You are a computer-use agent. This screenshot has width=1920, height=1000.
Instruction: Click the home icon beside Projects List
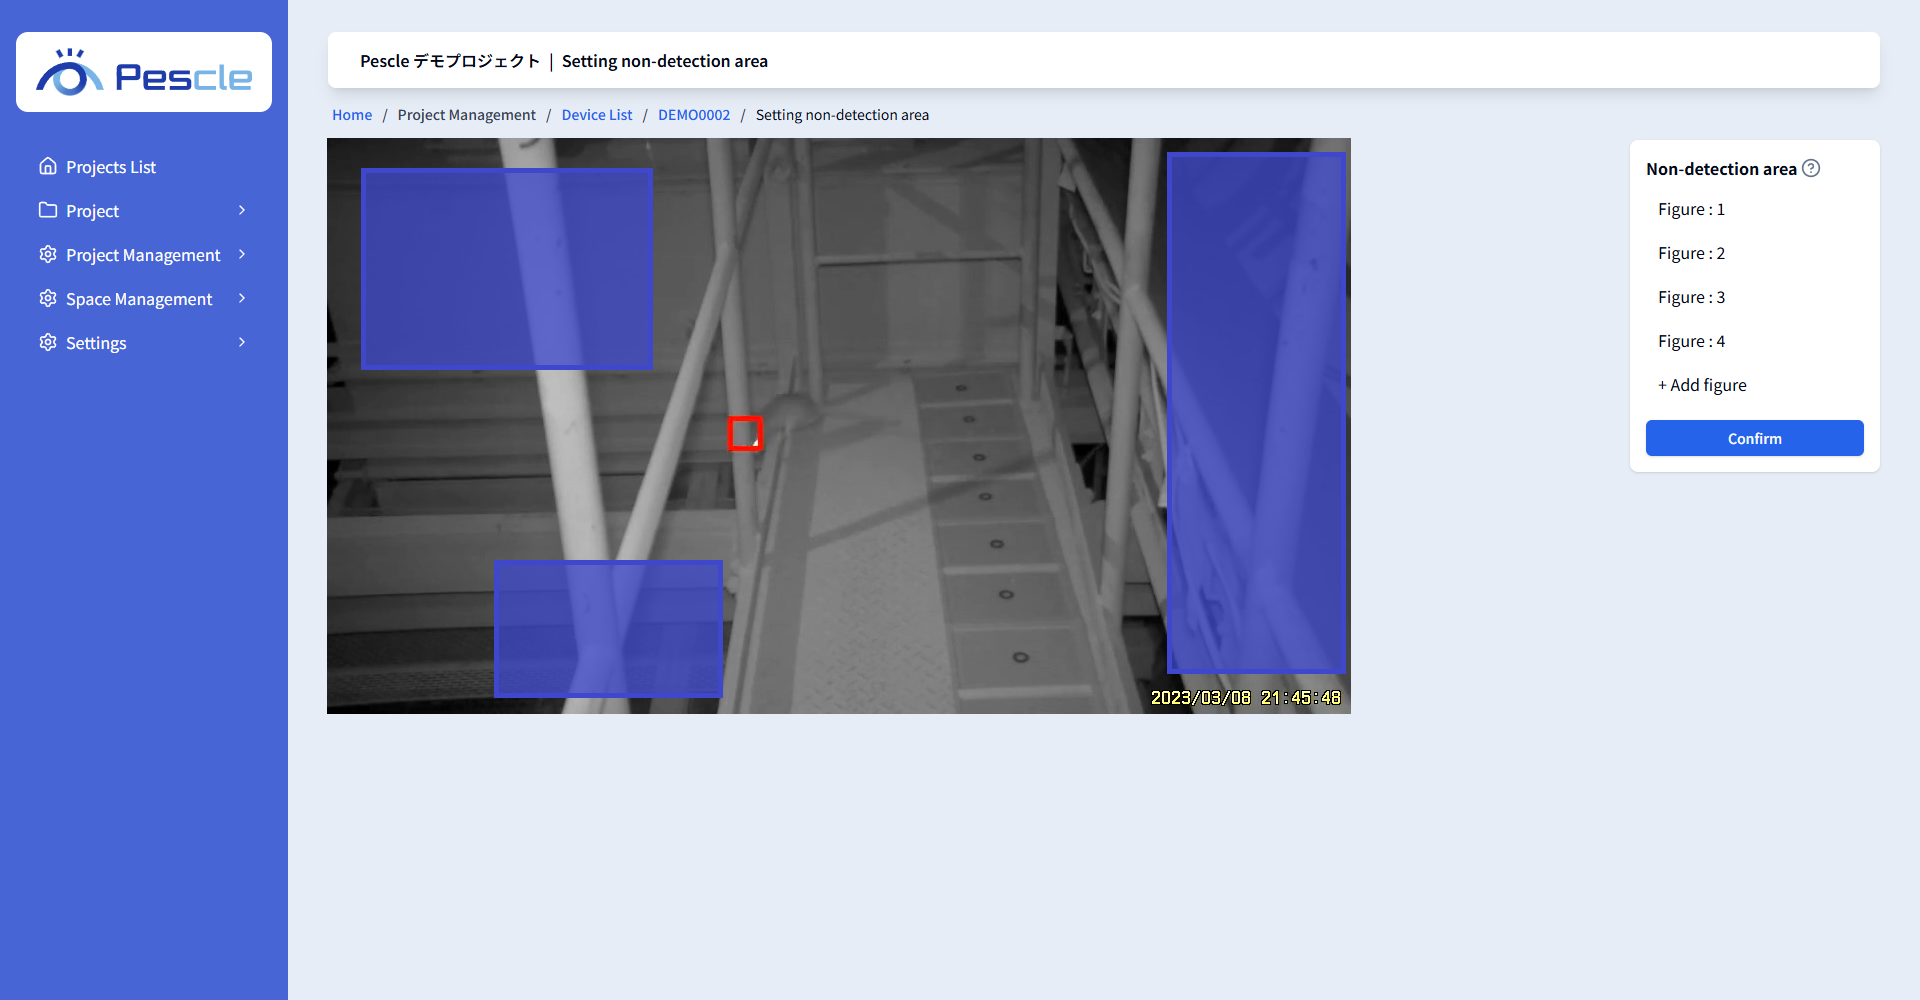coord(48,166)
